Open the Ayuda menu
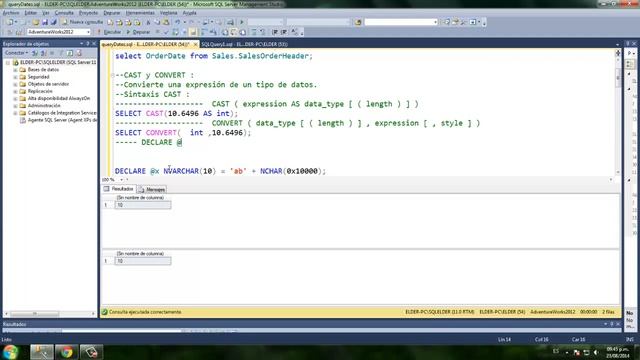Viewport: 640px width, 360px height. [x=189, y=13]
